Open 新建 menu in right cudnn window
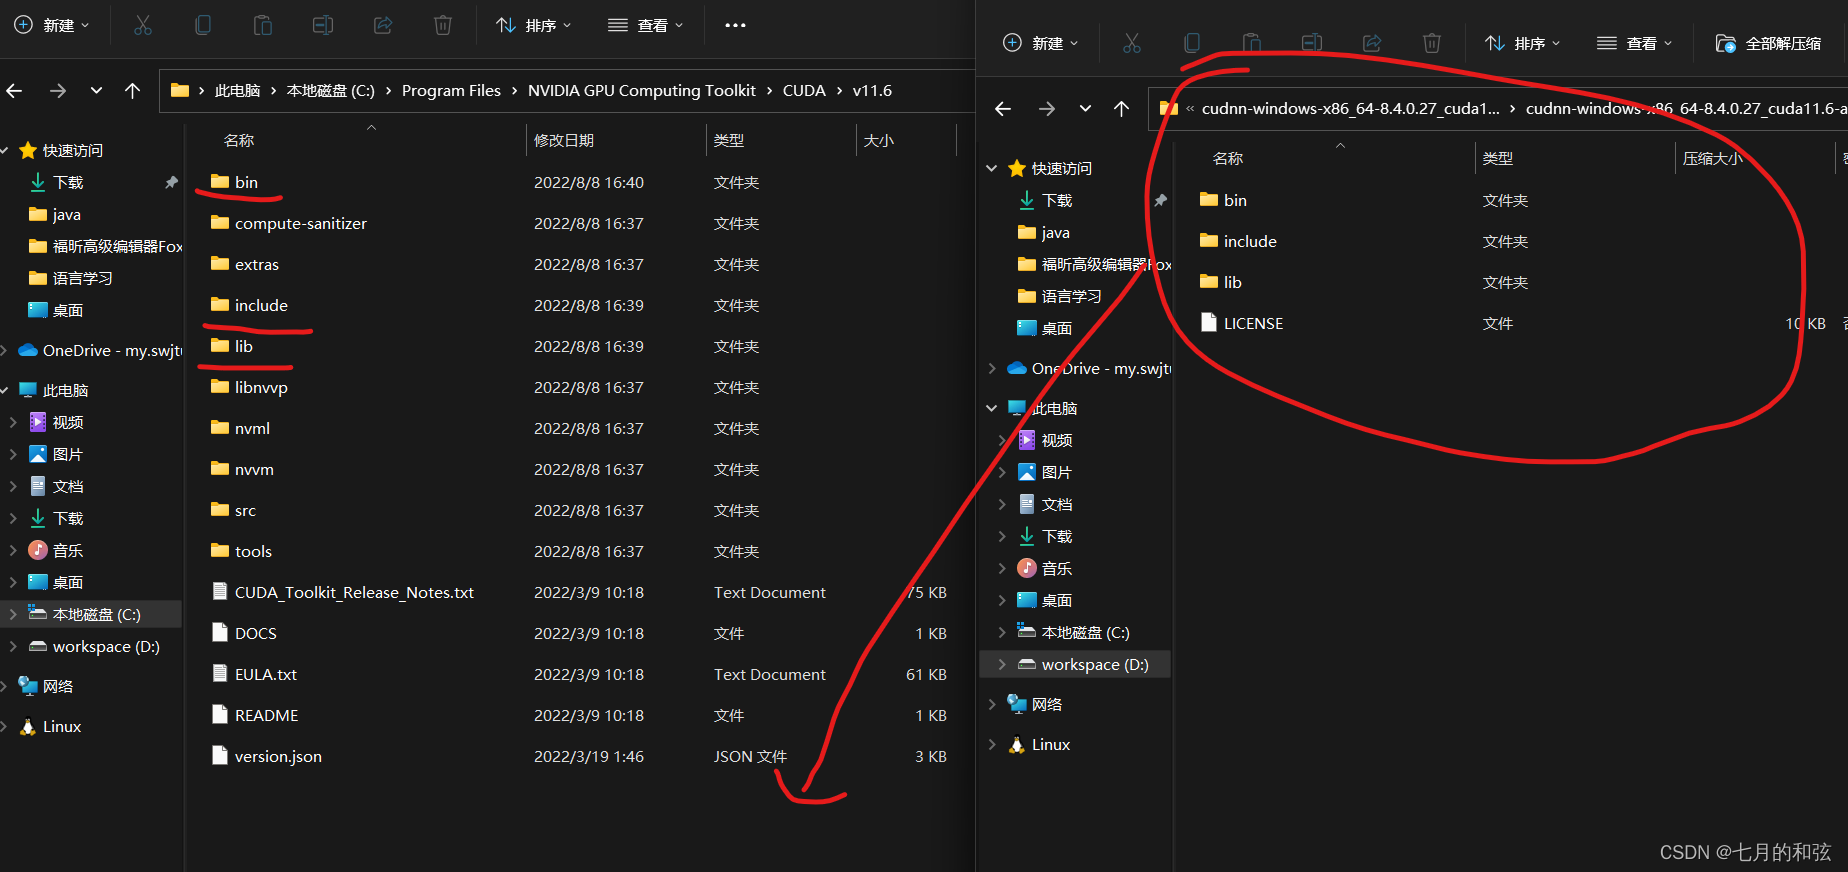 1041,43
